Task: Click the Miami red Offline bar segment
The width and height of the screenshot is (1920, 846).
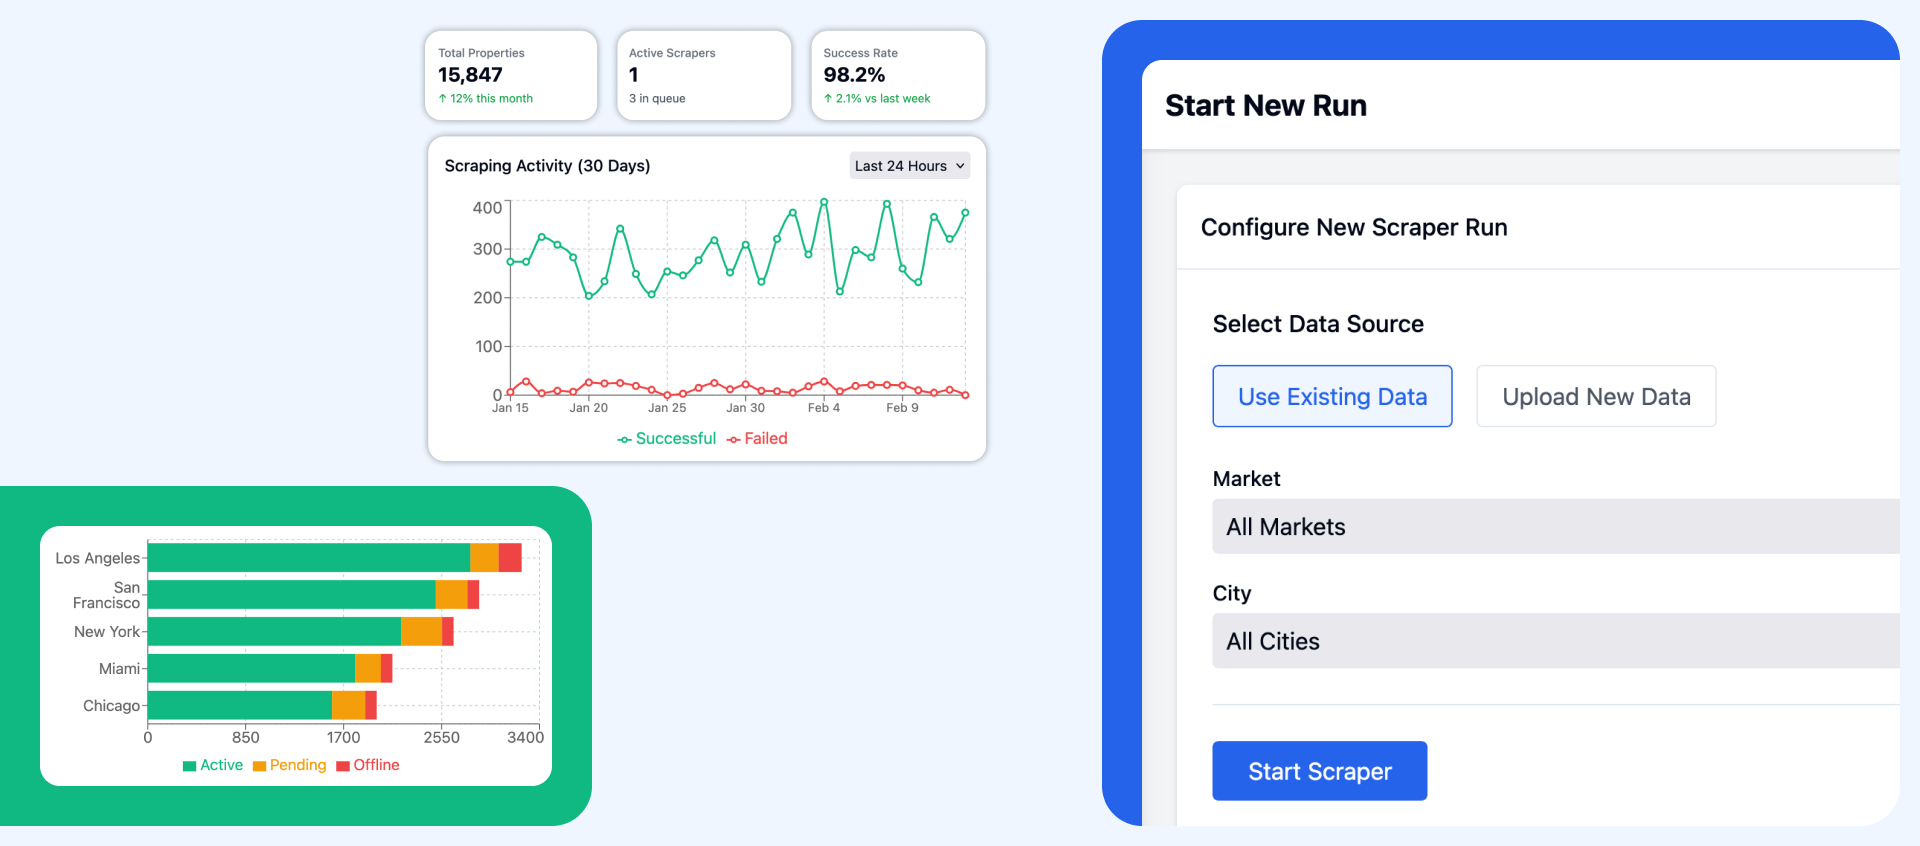Action: [x=387, y=668]
